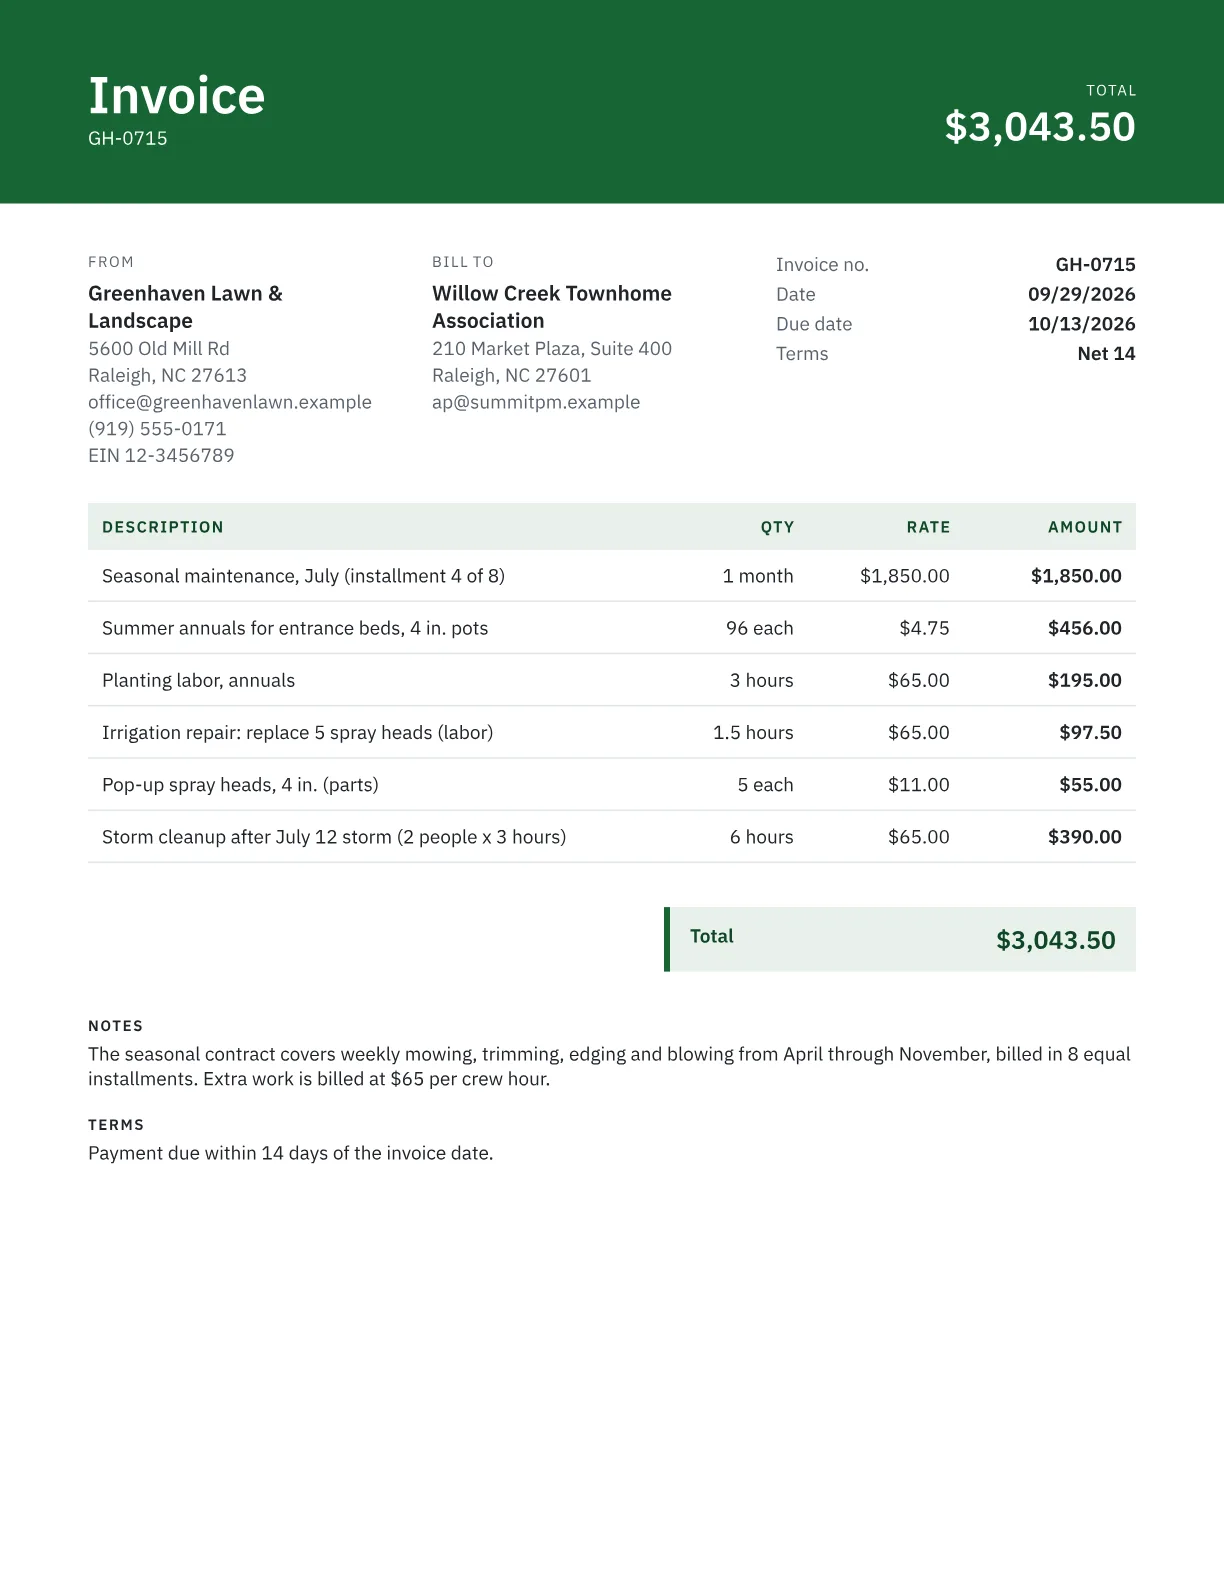Image resolution: width=1224 pixels, height=1584 pixels.
Task: Click the $3,043.50 total in green header
Action: (1040, 127)
